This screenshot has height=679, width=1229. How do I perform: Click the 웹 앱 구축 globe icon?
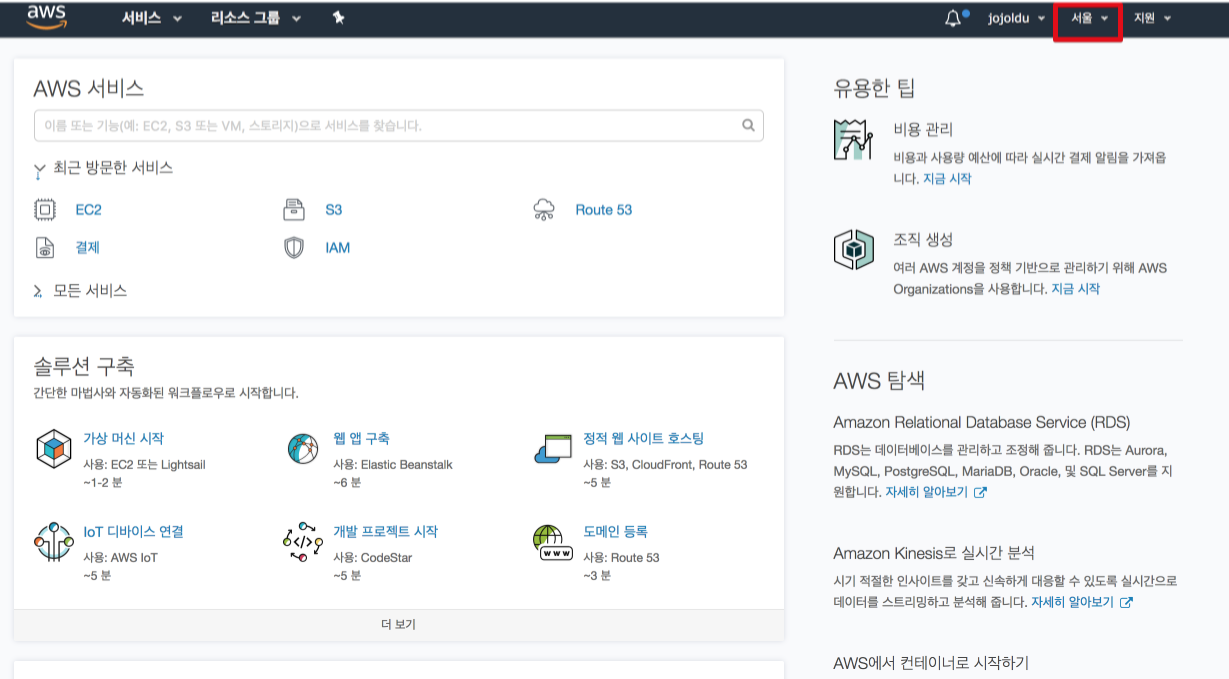pyautogui.click(x=302, y=449)
